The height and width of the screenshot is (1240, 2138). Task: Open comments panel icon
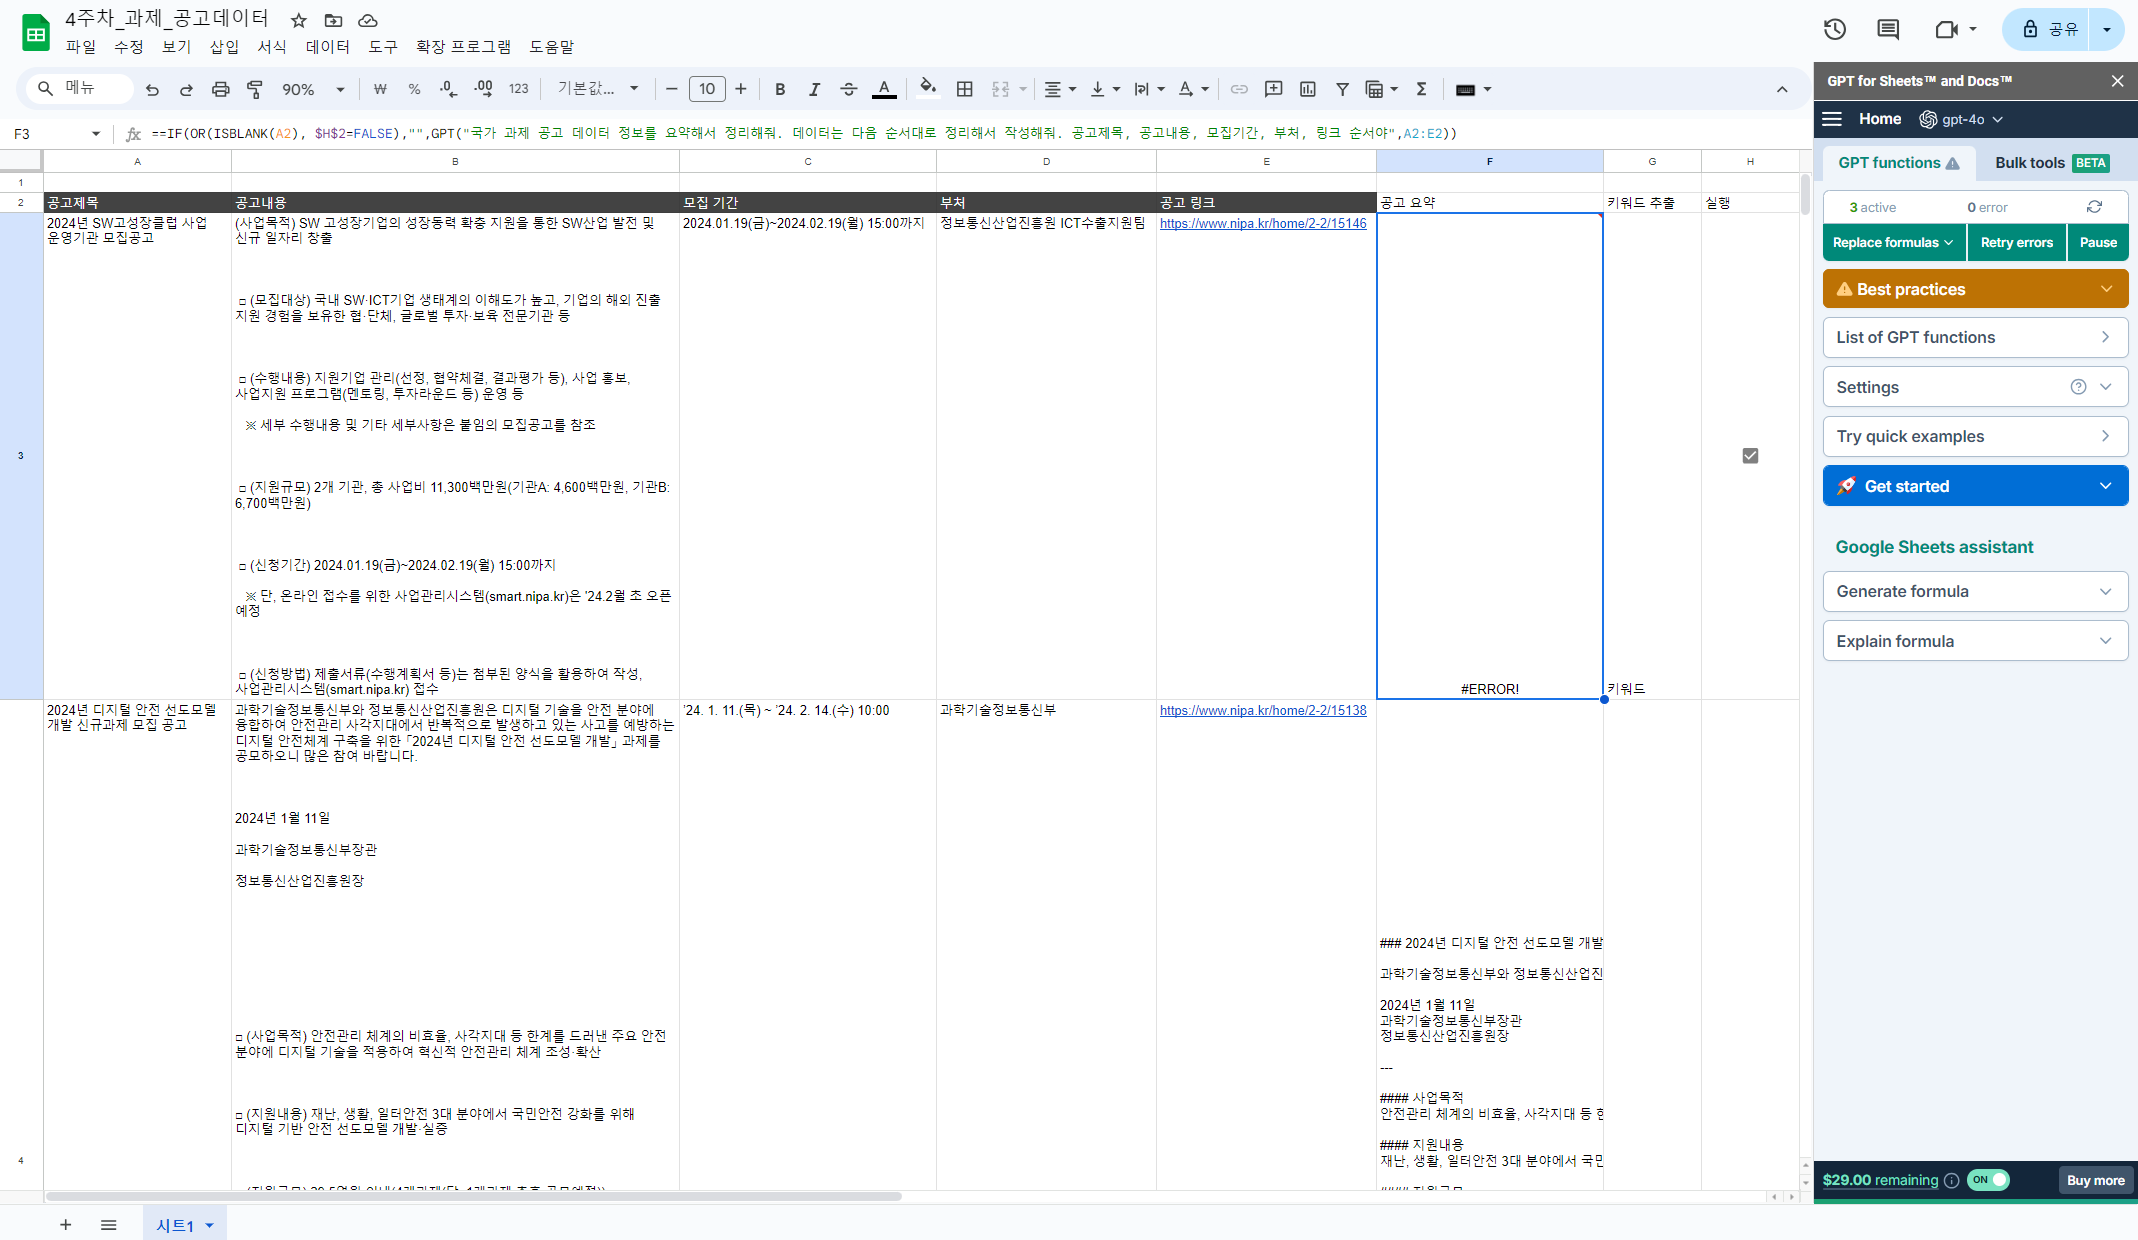pos(1888,30)
